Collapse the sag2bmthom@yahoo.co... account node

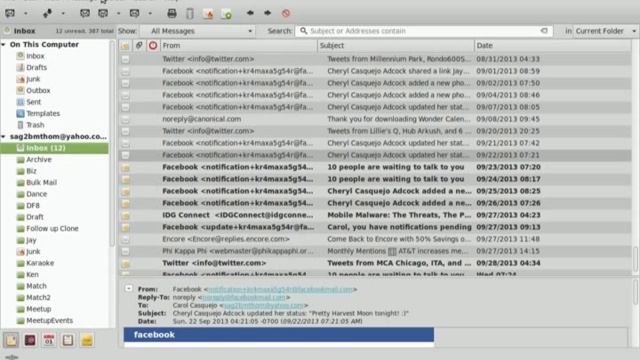tap(3, 136)
